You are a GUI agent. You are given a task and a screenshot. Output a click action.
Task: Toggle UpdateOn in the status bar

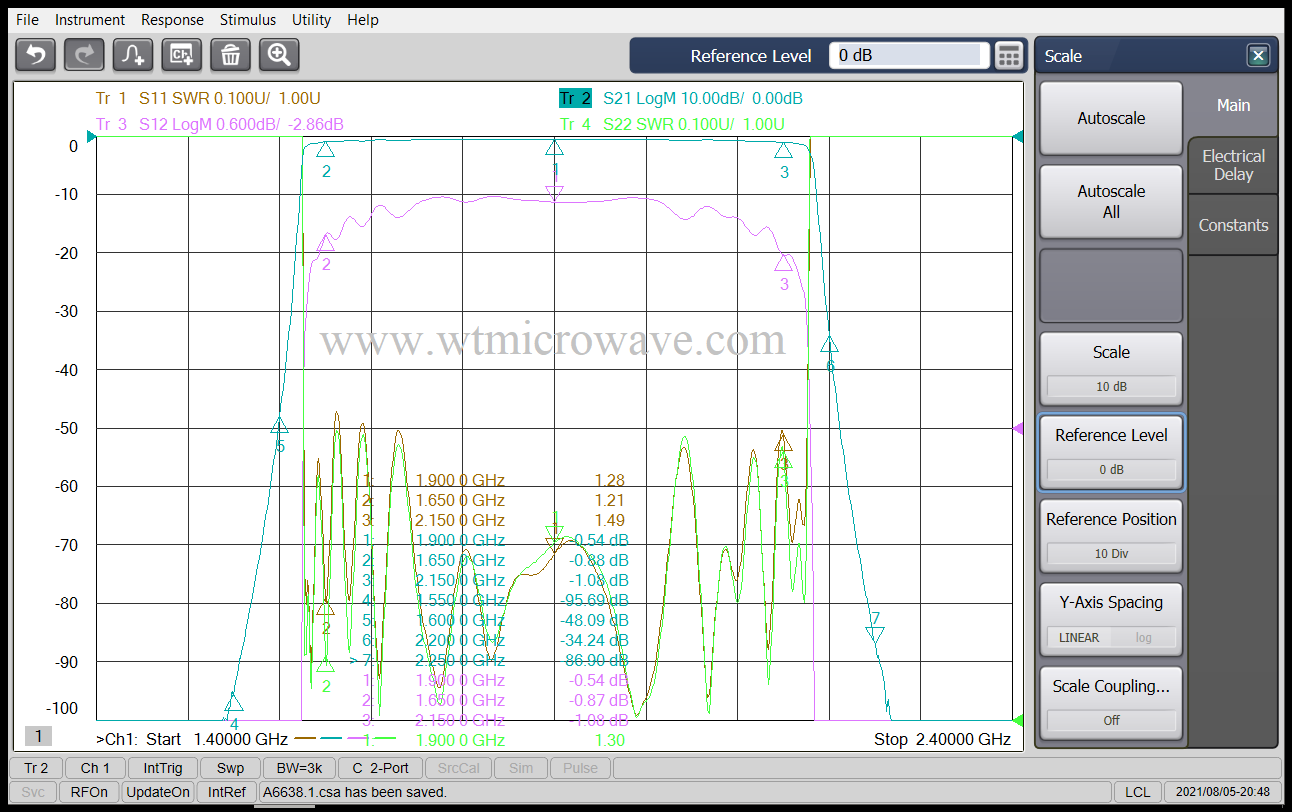tap(158, 791)
